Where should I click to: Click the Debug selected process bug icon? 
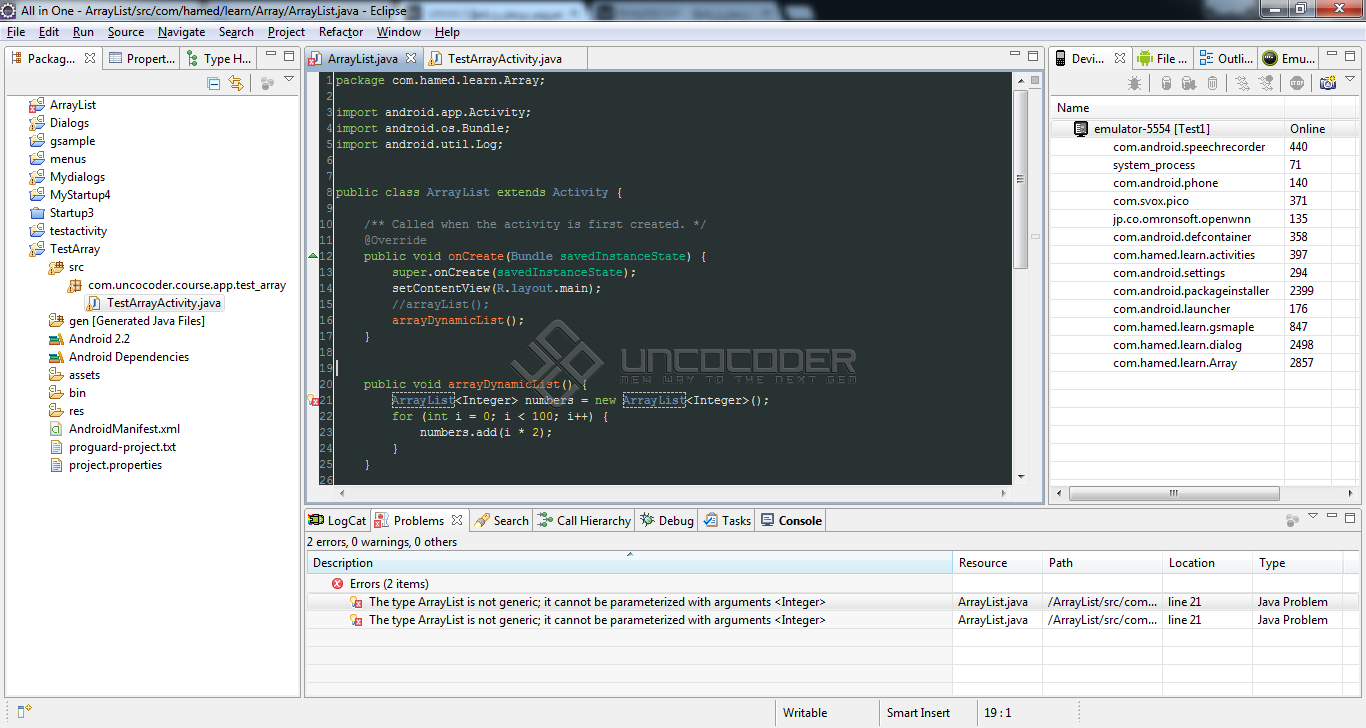tap(1134, 84)
